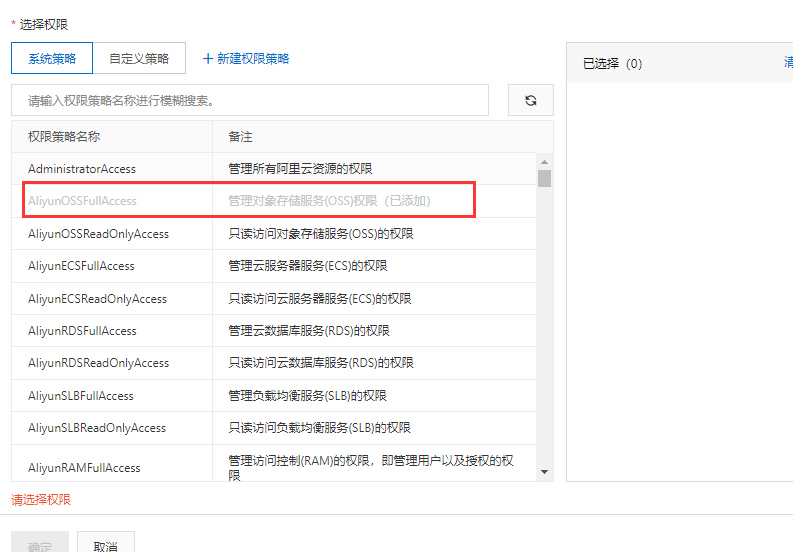Click the scrollbar up arrow in policy list

click(544, 162)
